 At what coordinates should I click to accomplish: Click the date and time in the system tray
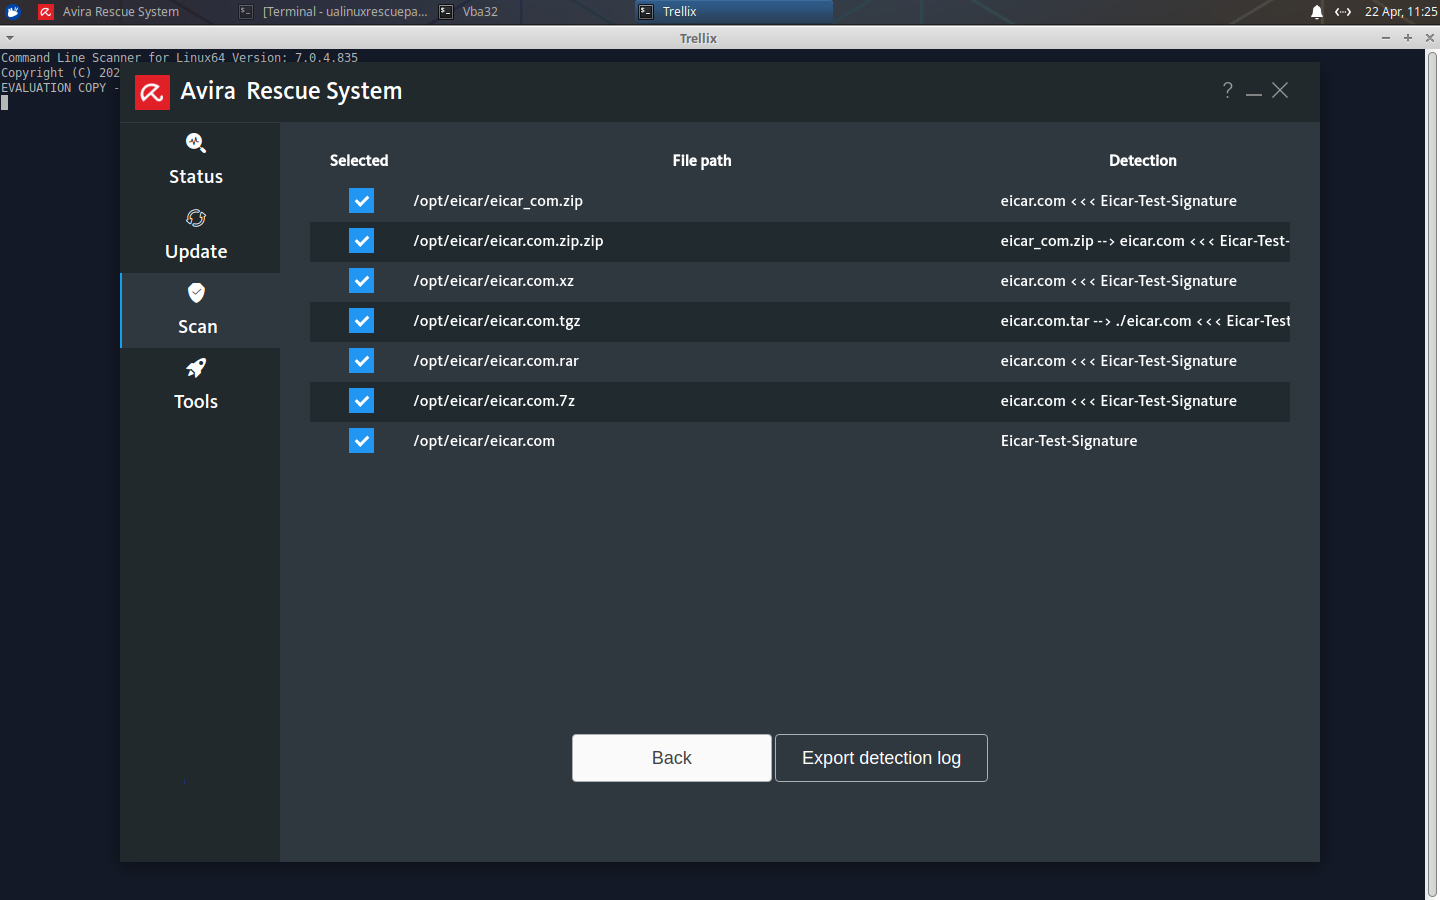[1395, 11]
